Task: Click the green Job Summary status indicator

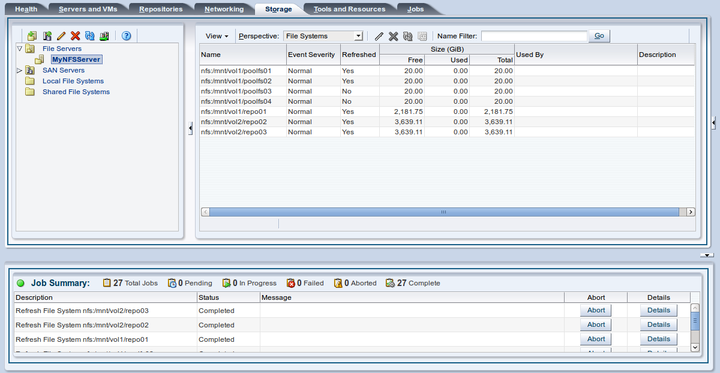Action: (21, 283)
